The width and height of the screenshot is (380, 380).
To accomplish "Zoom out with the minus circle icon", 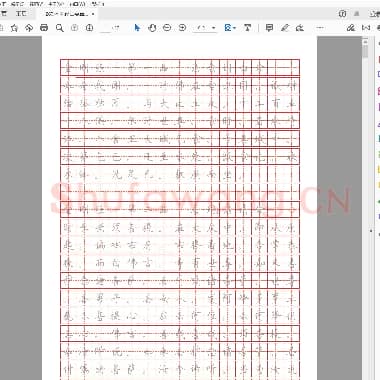I will click(x=167, y=28).
